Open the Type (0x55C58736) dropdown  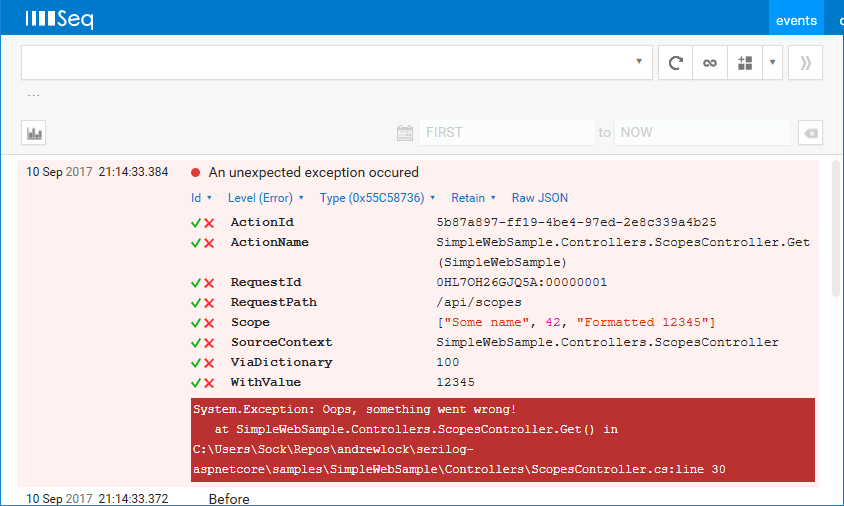[377, 198]
